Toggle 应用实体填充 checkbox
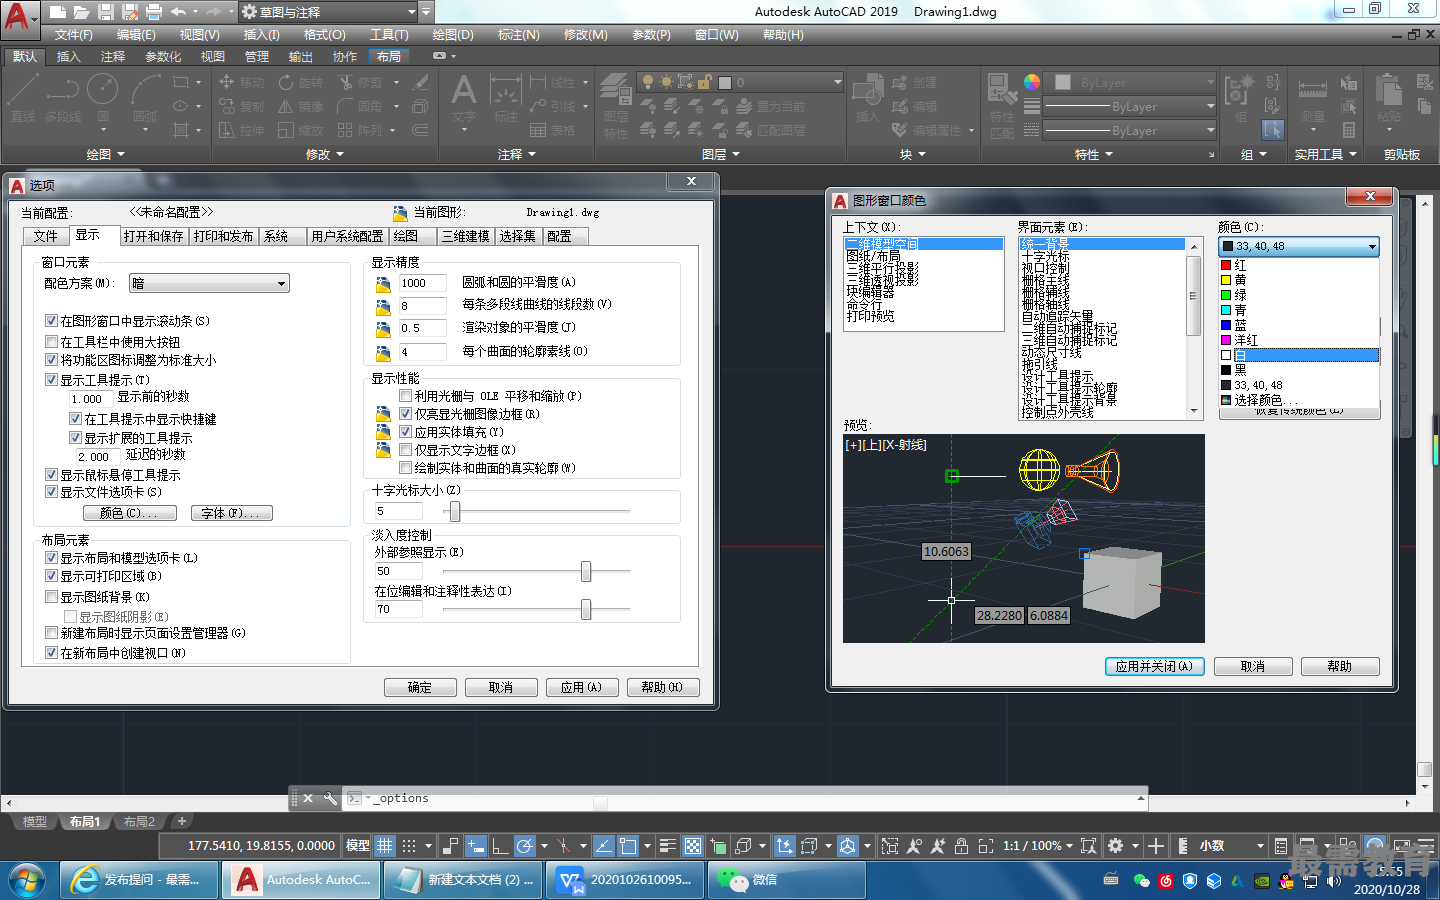This screenshot has width=1440, height=900. [x=405, y=432]
